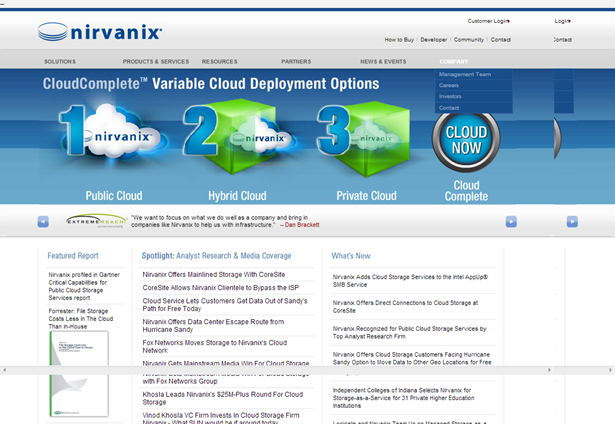Screen dimensions: 615x424
Task: Click the left arrow of horizontal scrollbar
Action: point(4,370)
